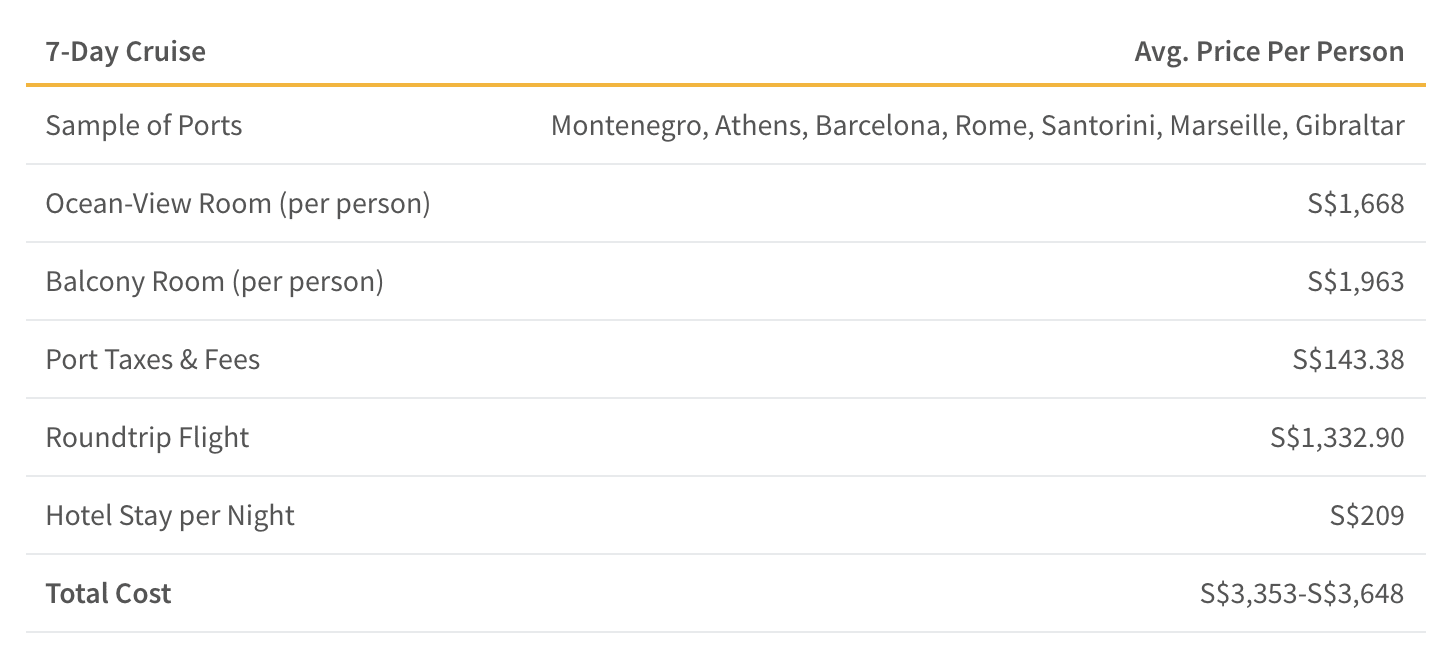
Task: Click the bold Total Cost label
Action: coord(109,594)
